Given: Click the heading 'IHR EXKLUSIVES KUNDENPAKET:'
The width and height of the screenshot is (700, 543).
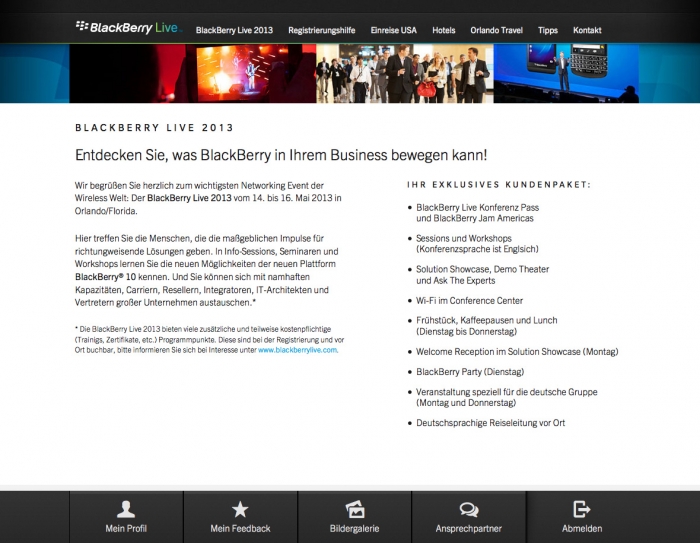Looking at the screenshot, I should tap(499, 184).
